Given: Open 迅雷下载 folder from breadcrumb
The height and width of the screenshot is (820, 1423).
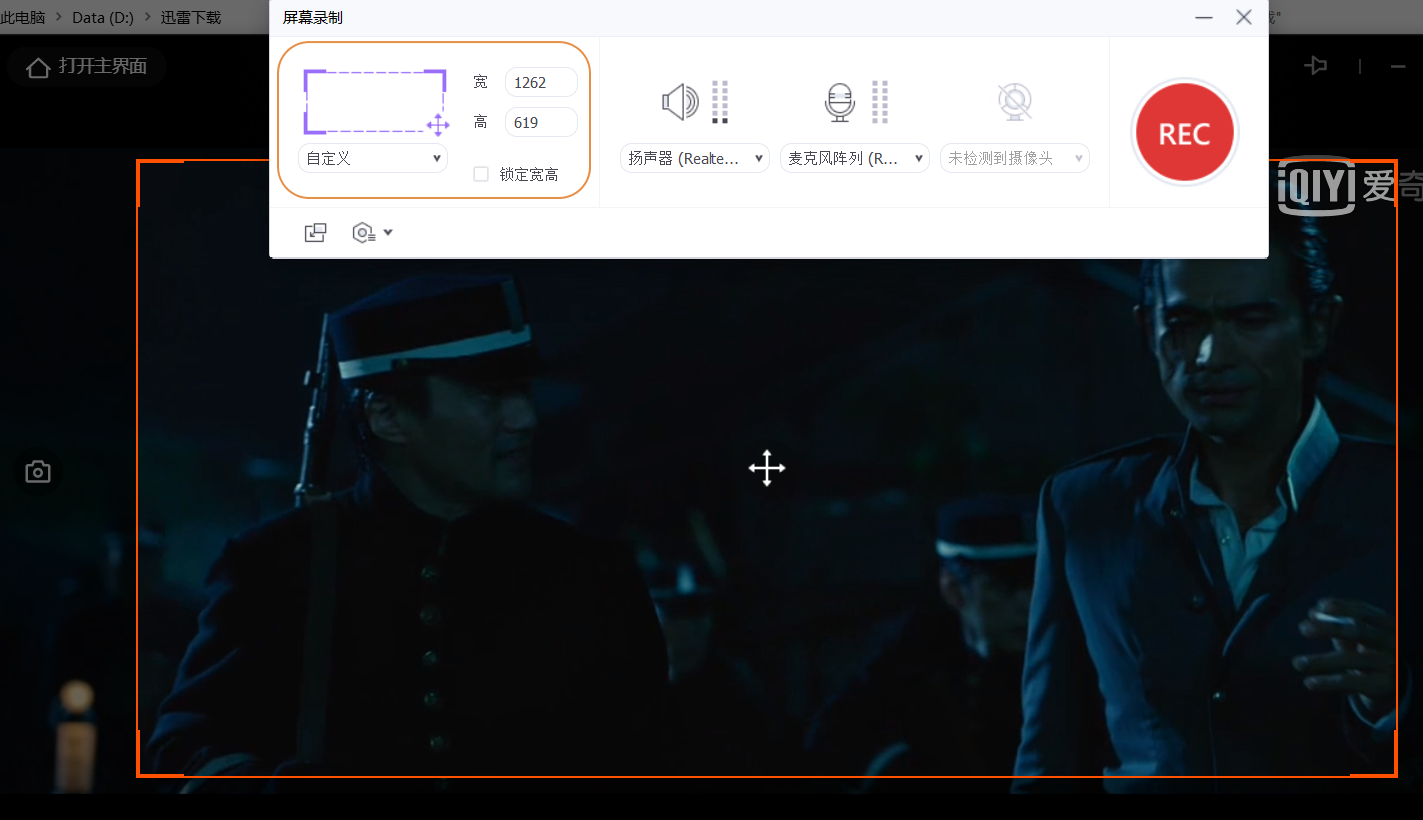Looking at the screenshot, I should click(x=190, y=16).
